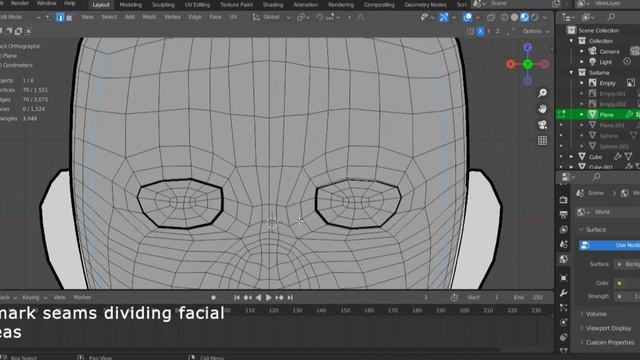Toggle Y axis mirror button
The width and height of the screenshot is (640, 360).
pos(489,31)
